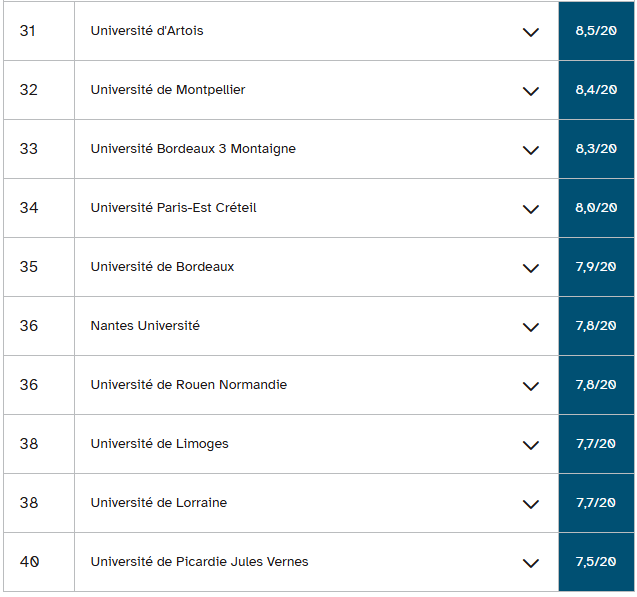Open the Nantes Université details chevron
Viewport: 637px width, 597px height.
[x=531, y=327]
